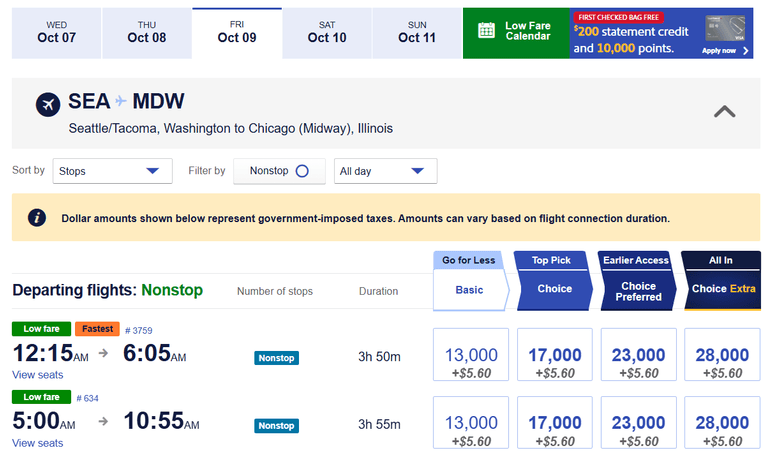Select the Sun Oct 11 date tab
770x462 pixels.
417,33
